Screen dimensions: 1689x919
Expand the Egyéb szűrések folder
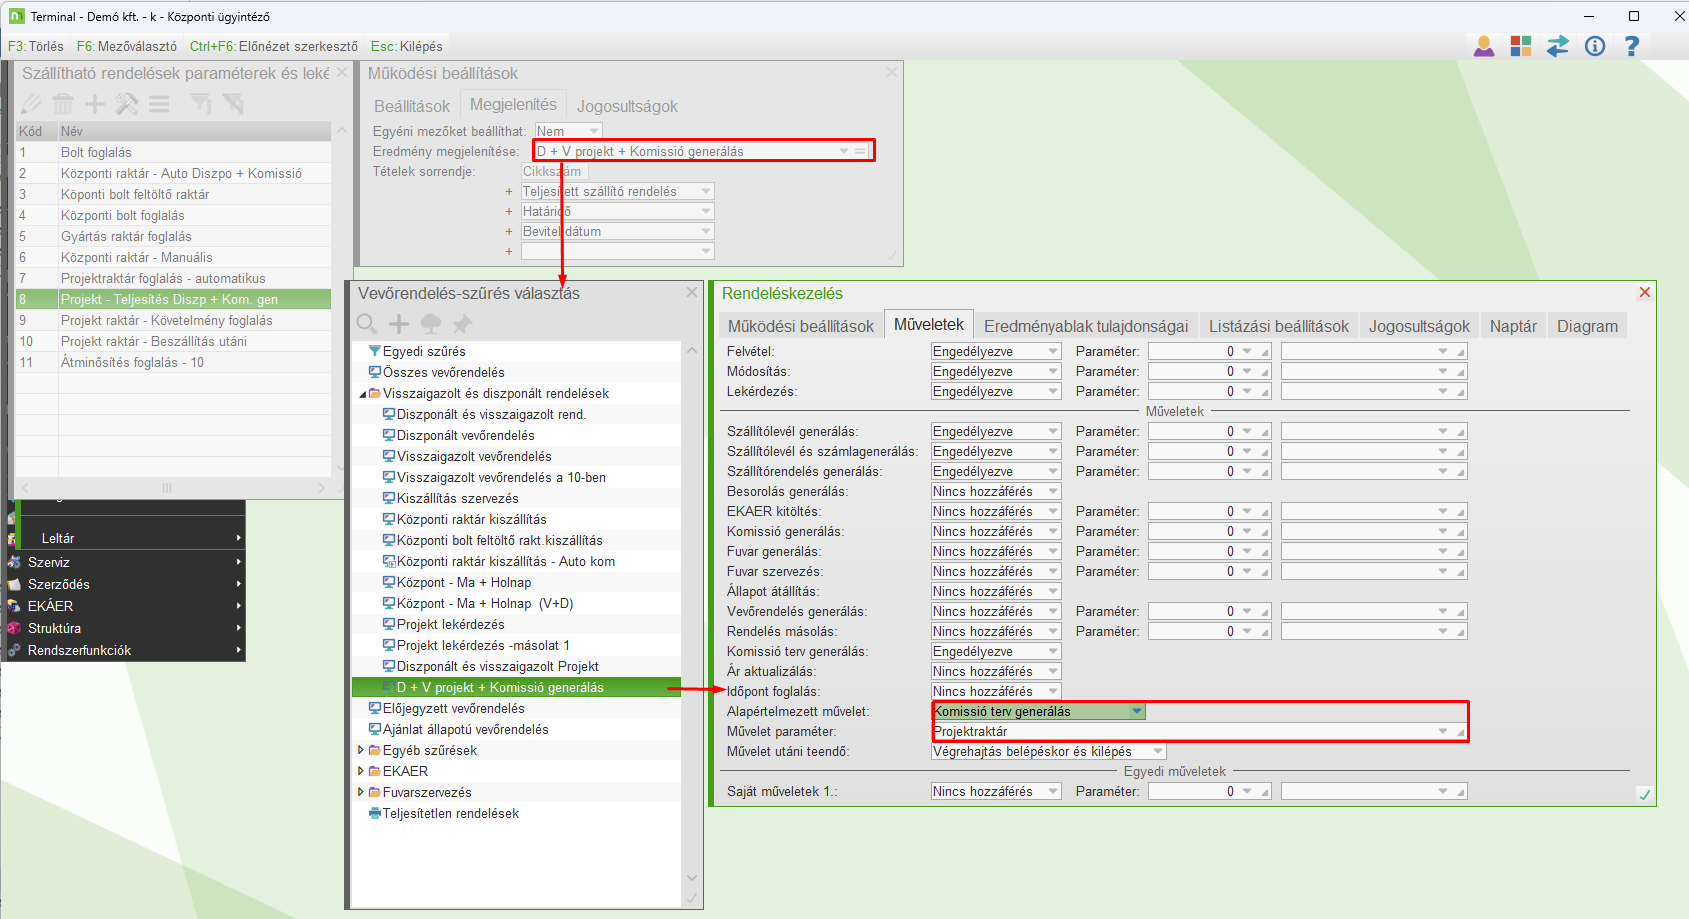tap(362, 750)
